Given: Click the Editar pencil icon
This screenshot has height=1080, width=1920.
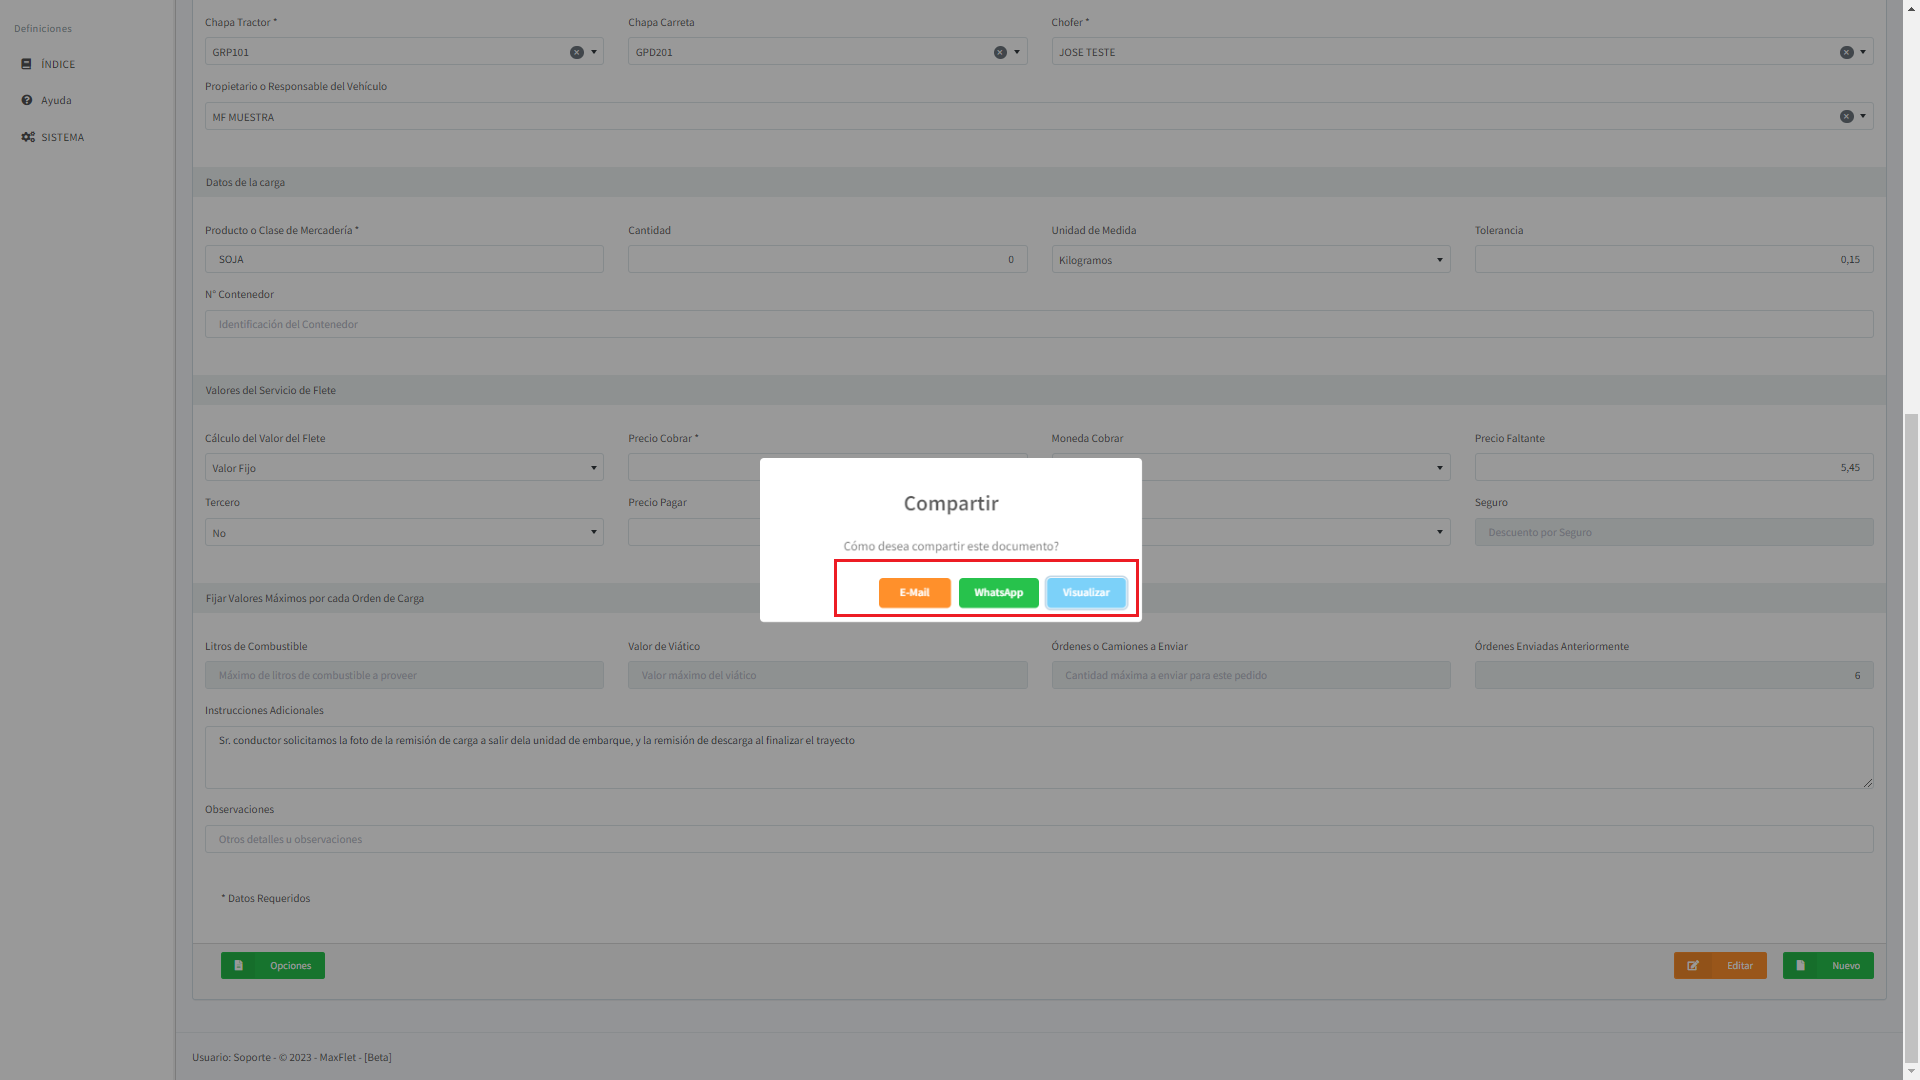Looking at the screenshot, I should [1693, 966].
